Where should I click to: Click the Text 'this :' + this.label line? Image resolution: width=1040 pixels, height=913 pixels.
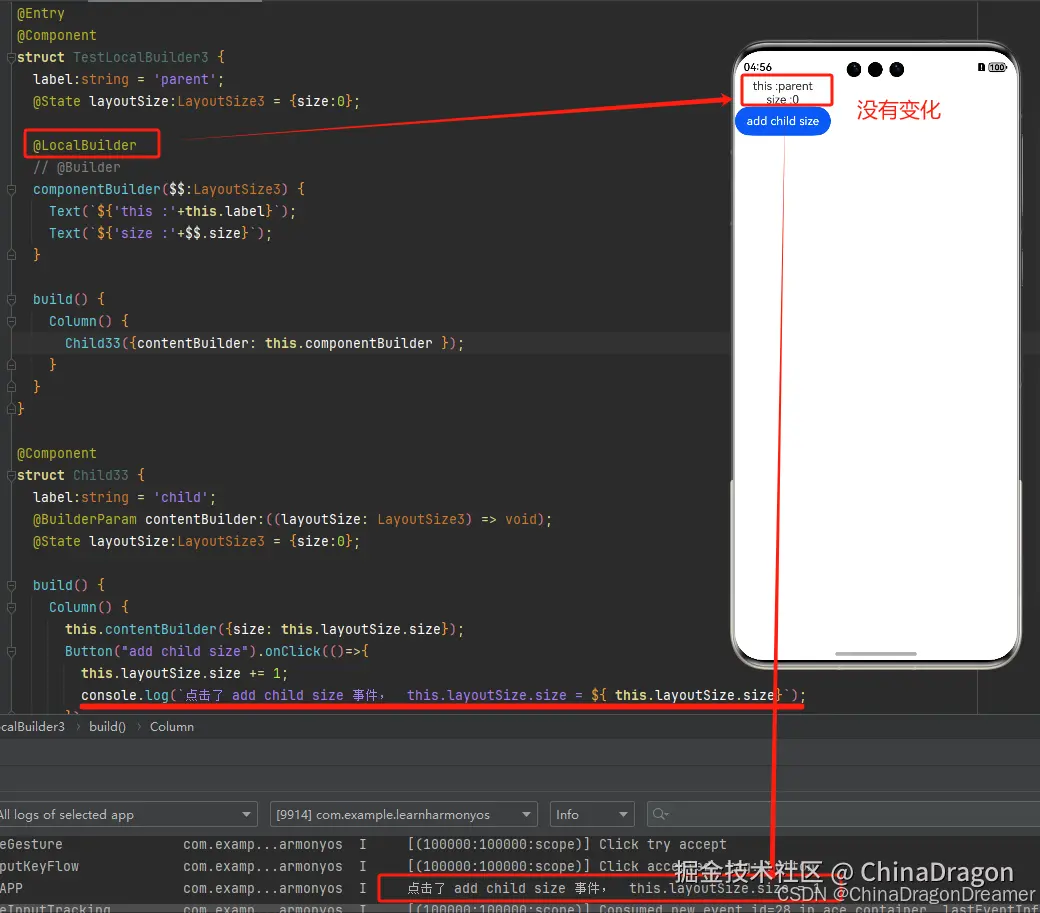(172, 212)
